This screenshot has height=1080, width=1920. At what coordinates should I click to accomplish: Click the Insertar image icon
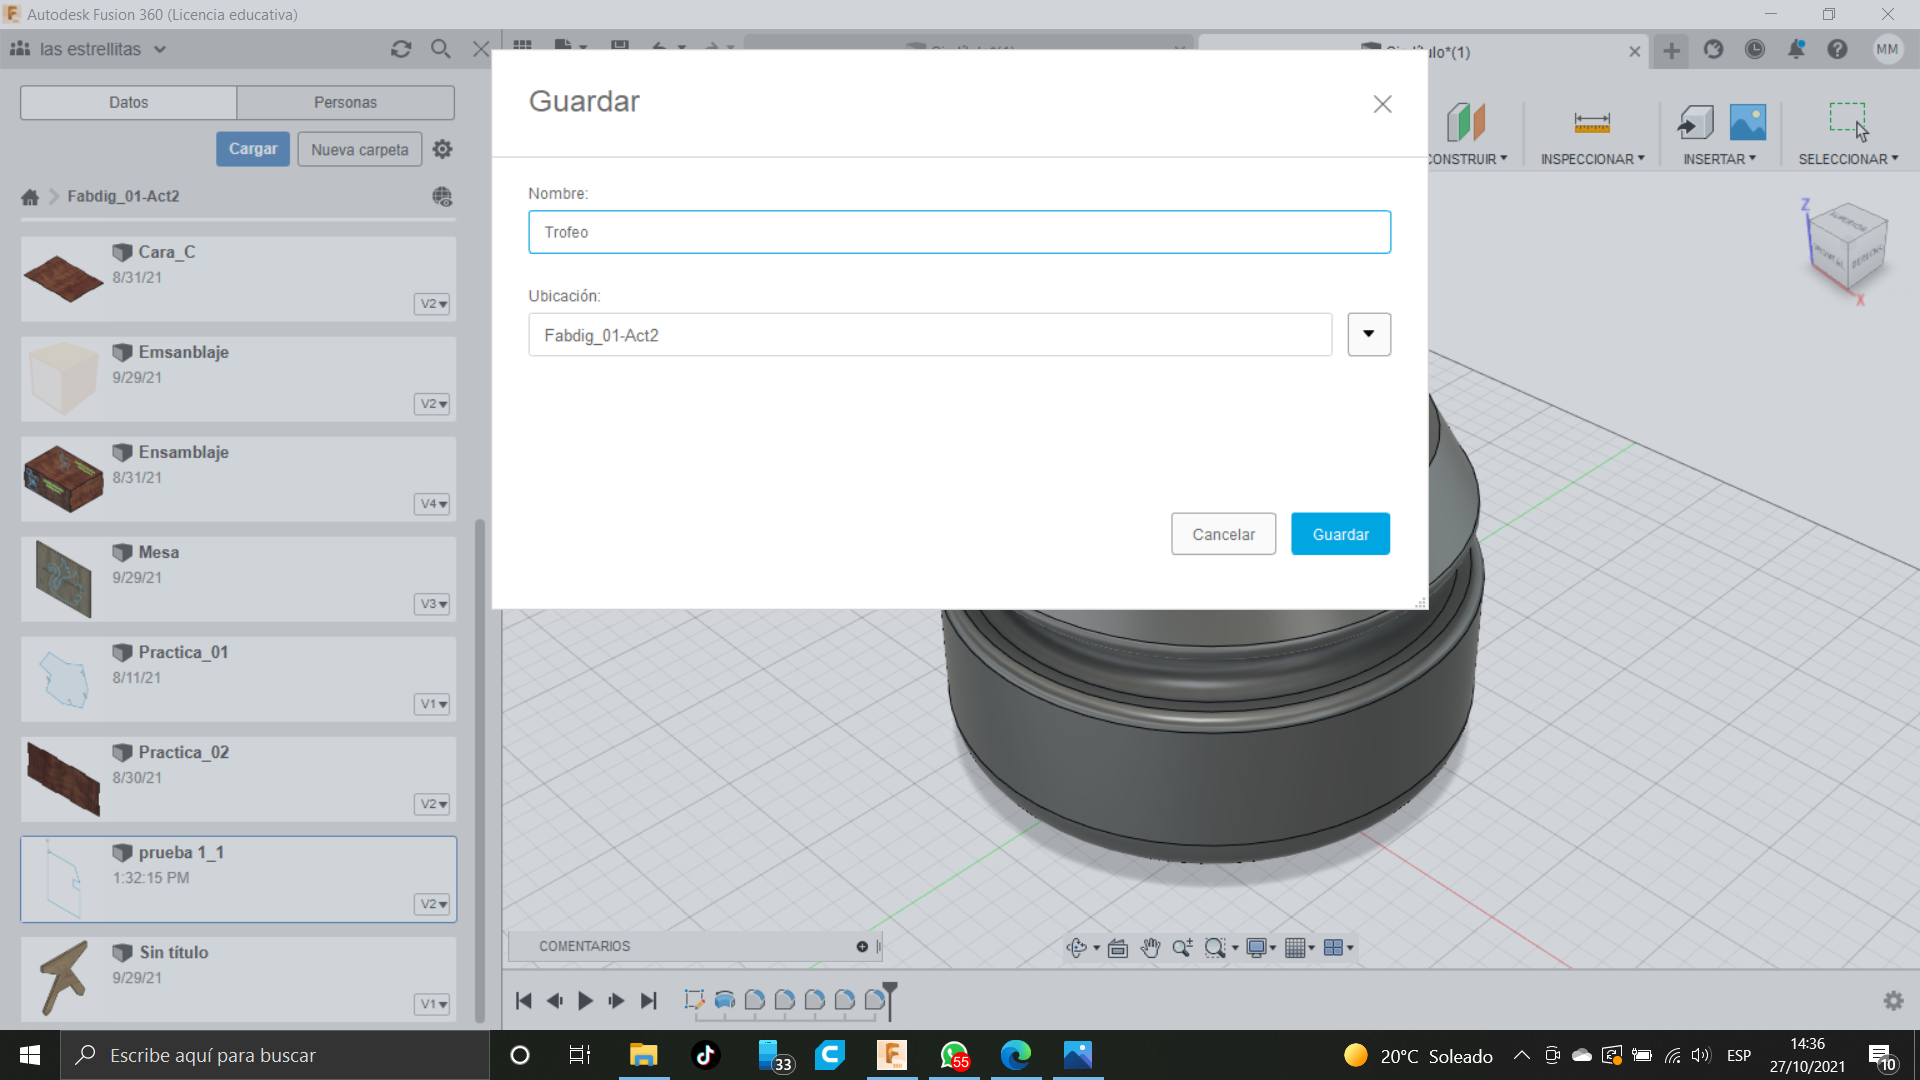1747,123
